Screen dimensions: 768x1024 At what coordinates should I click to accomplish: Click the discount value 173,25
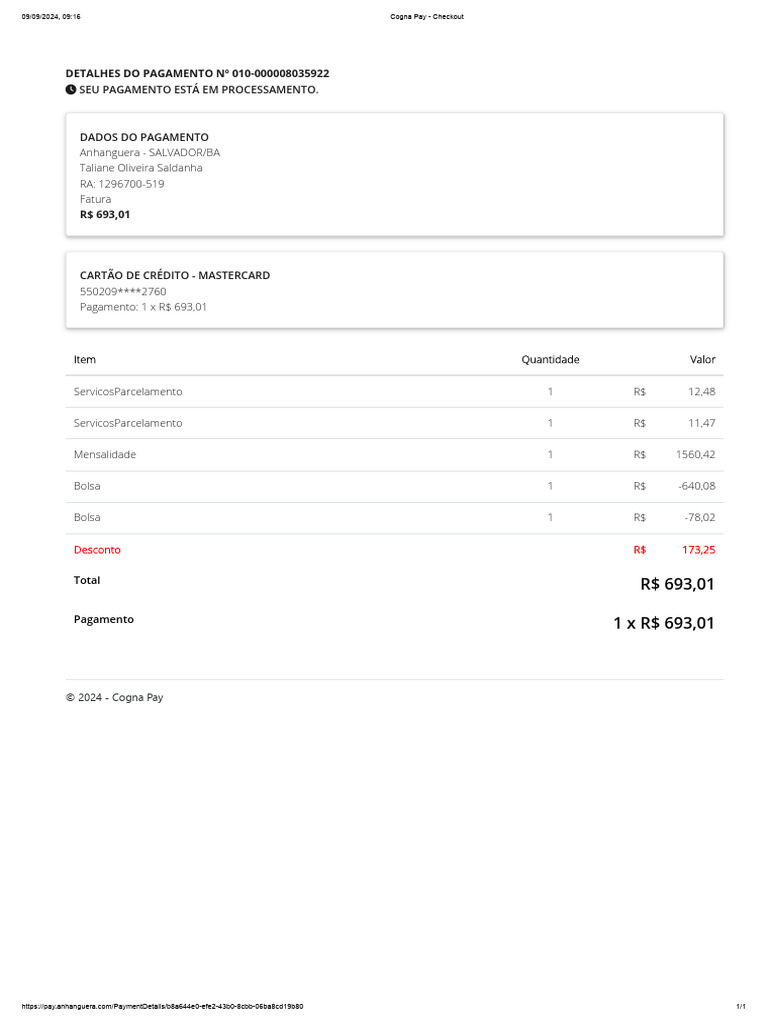pyautogui.click(x=698, y=550)
